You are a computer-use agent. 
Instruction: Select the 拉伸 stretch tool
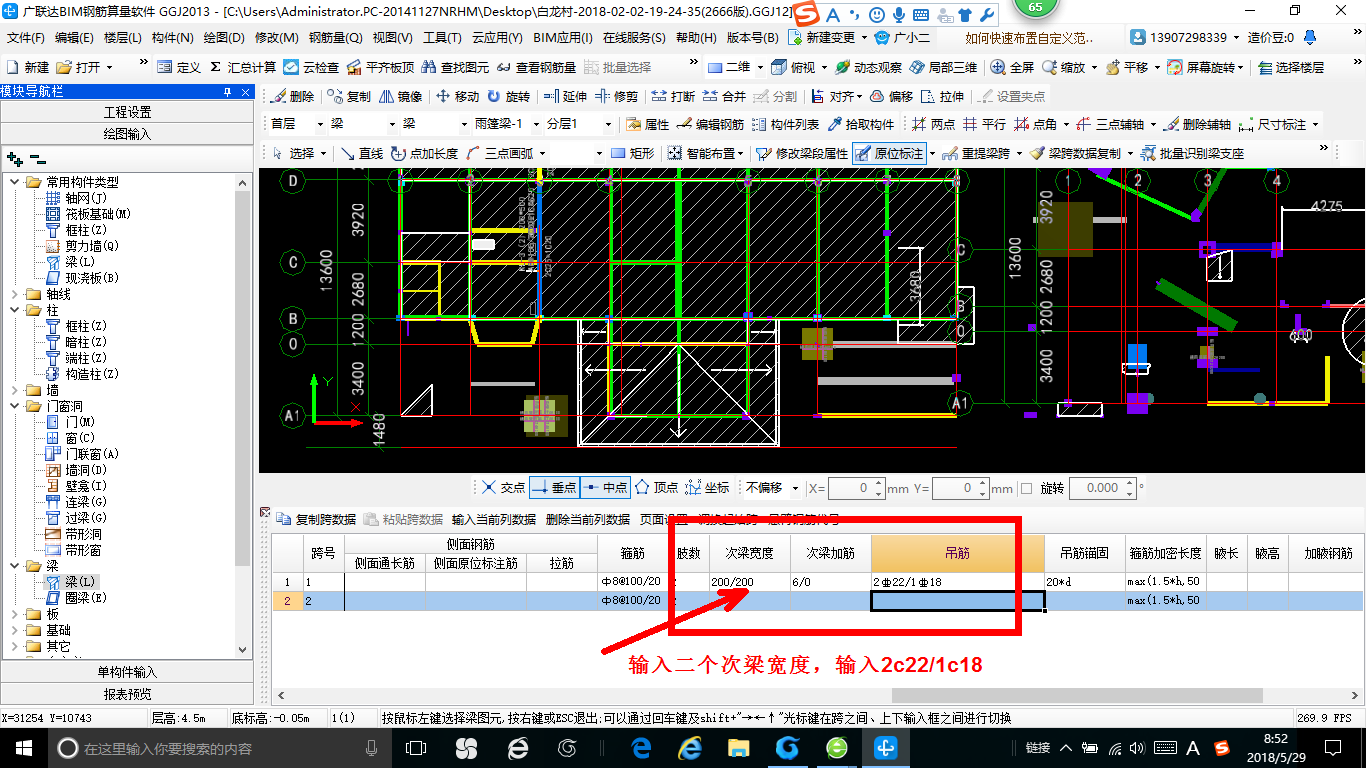pos(943,96)
